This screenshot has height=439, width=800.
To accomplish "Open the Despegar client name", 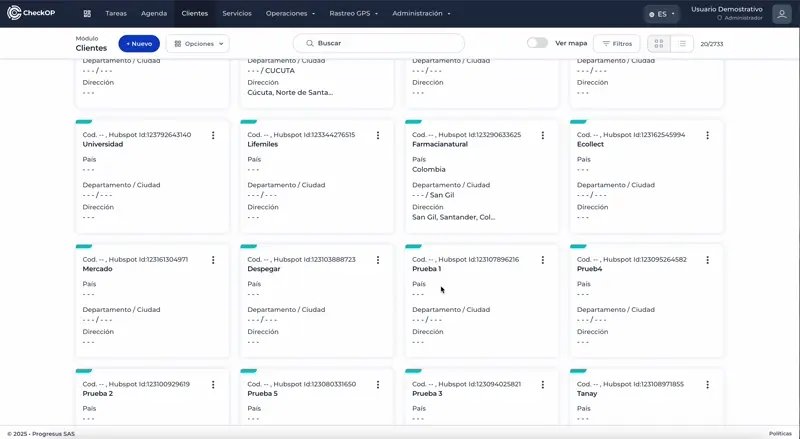I will pyautogui.click(x=264, y=269).
